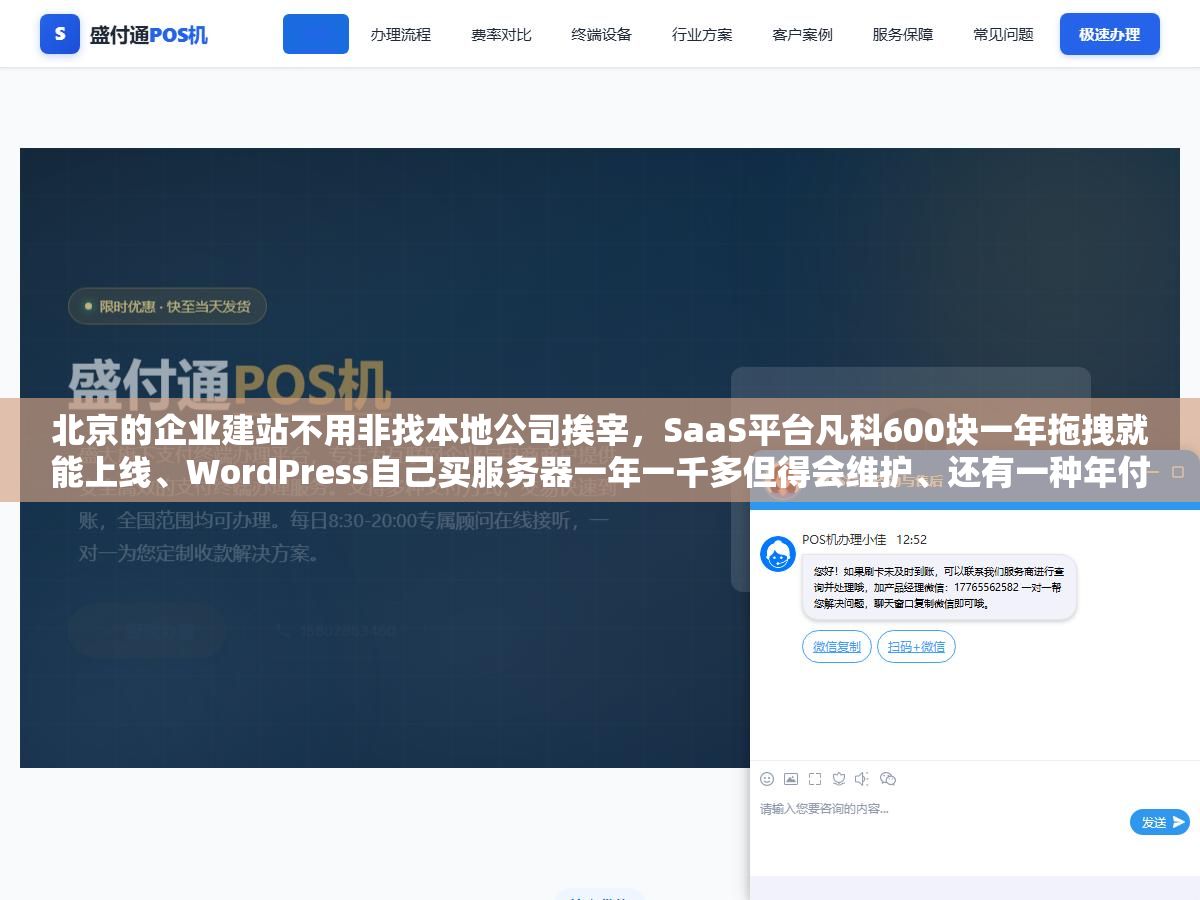Open 终端设备 navigation item
1200x900 pixels.
(x=601, y=34)
